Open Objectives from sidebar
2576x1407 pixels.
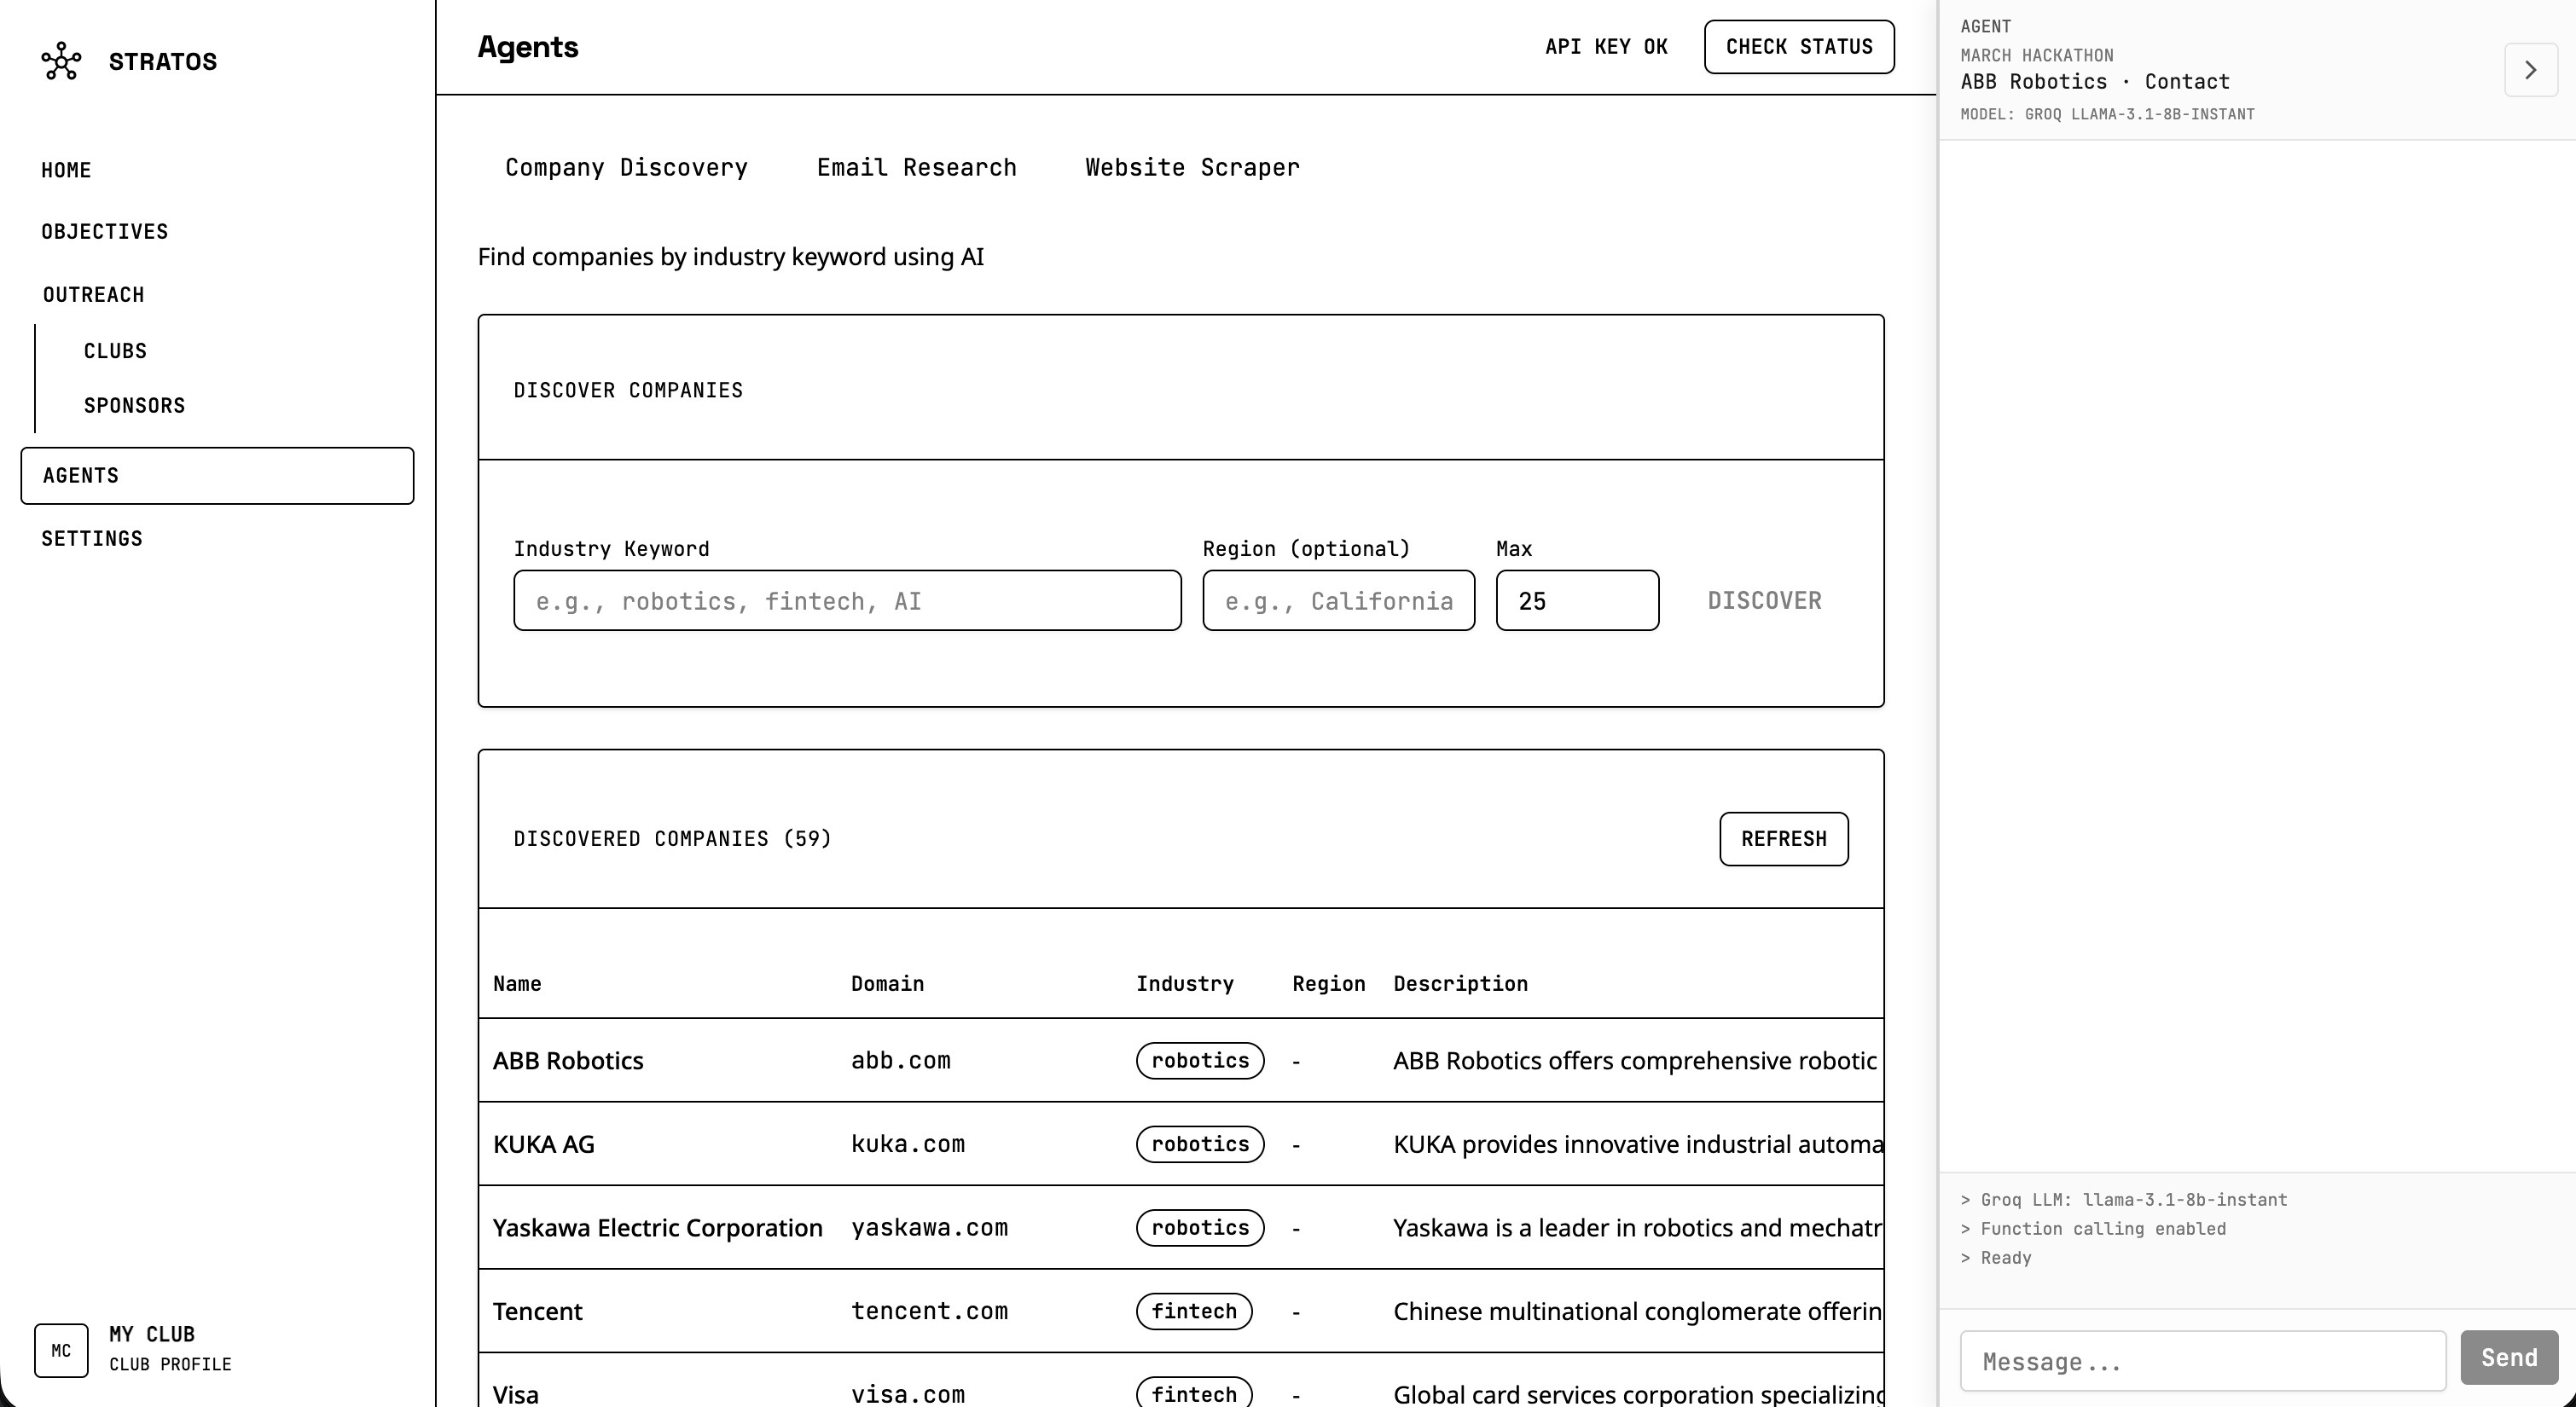pos(104,231)
